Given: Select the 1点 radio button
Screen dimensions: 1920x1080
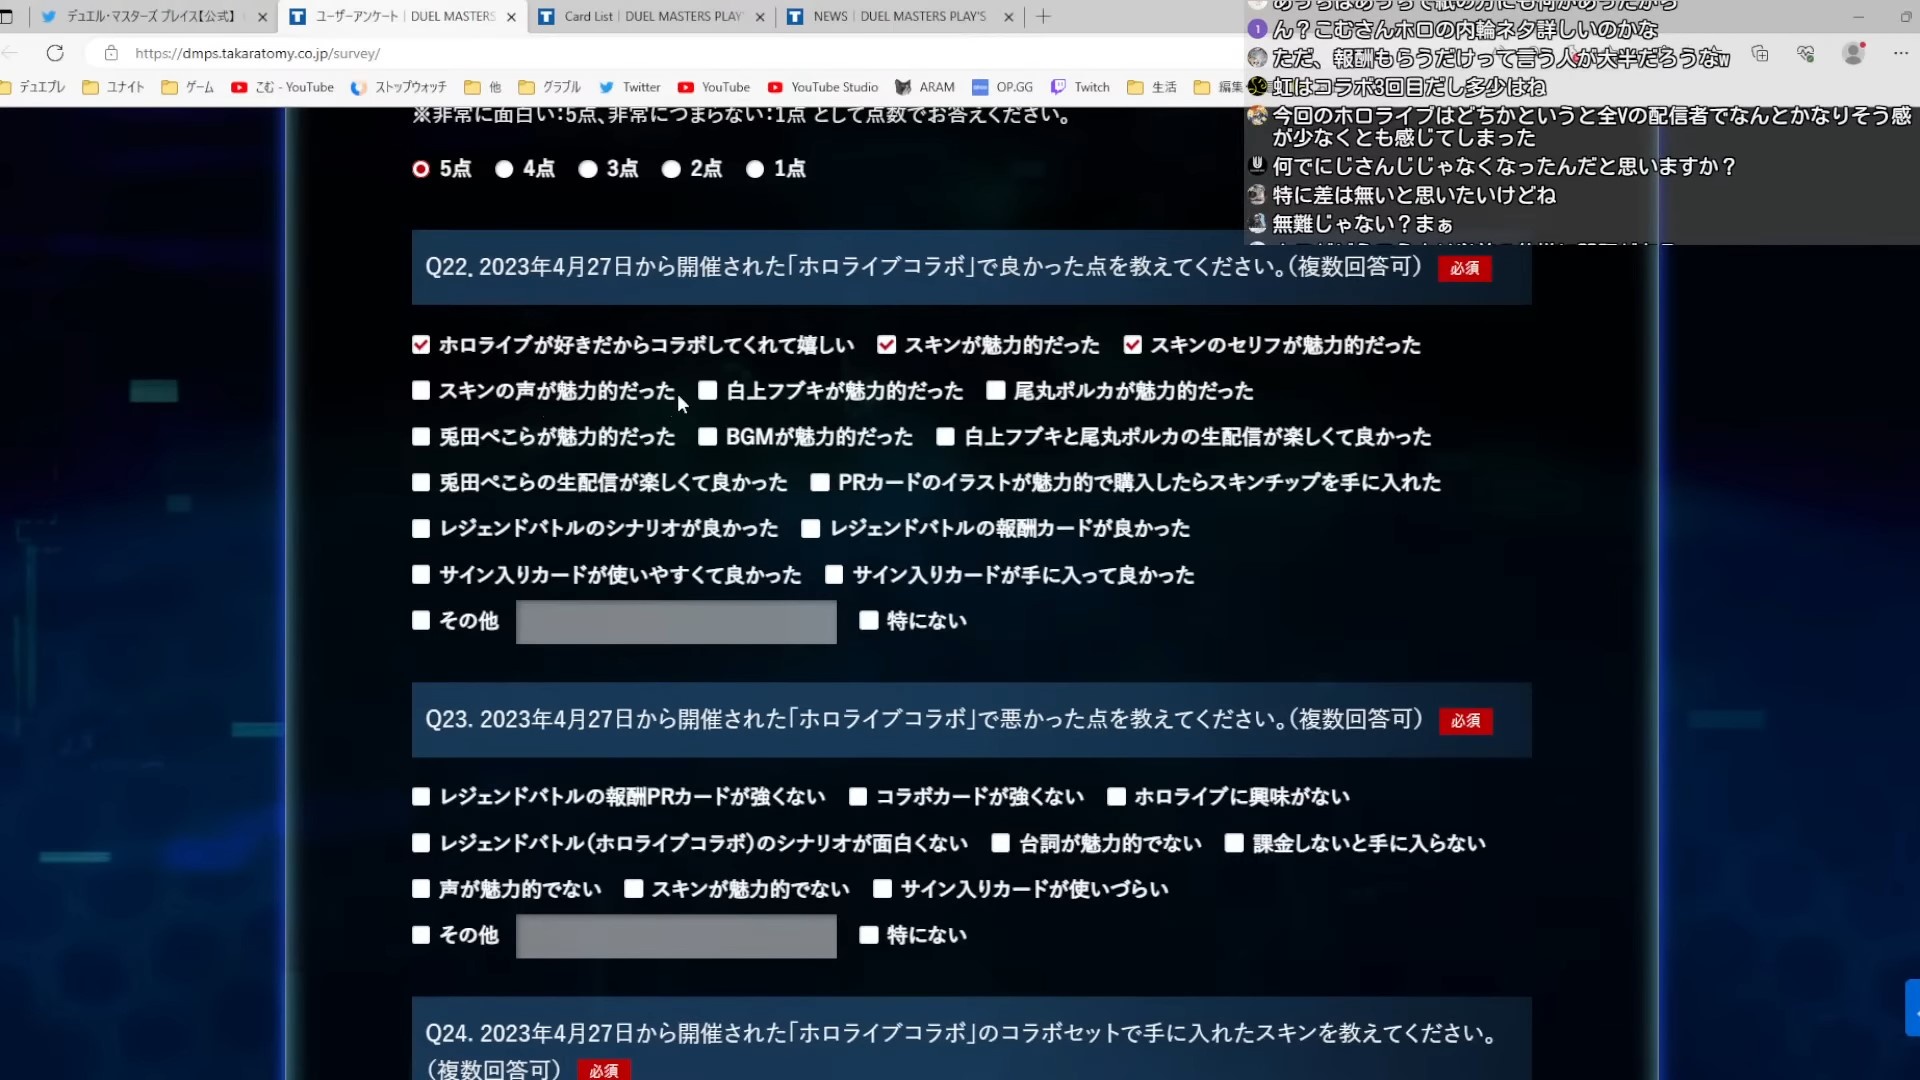Looking at the screenshot, I should [755, 169].
